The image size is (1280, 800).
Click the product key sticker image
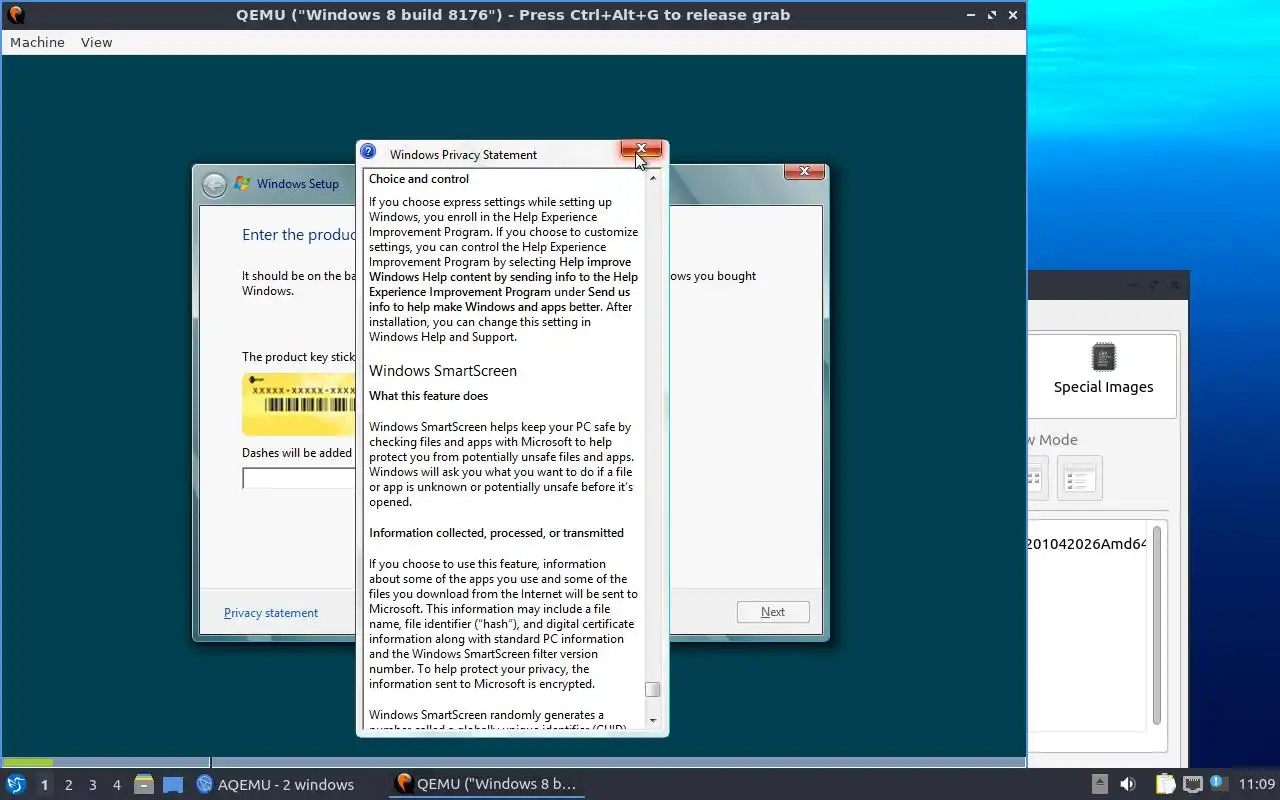(299, 404)
